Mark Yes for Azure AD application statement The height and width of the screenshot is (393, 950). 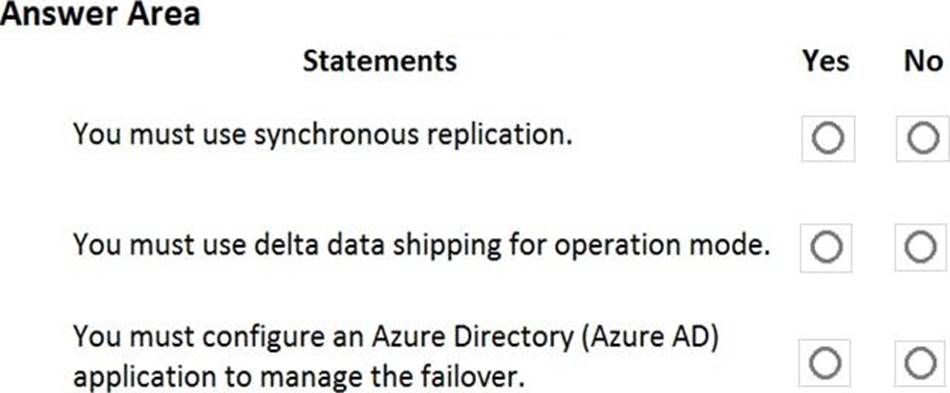[825, 363]
